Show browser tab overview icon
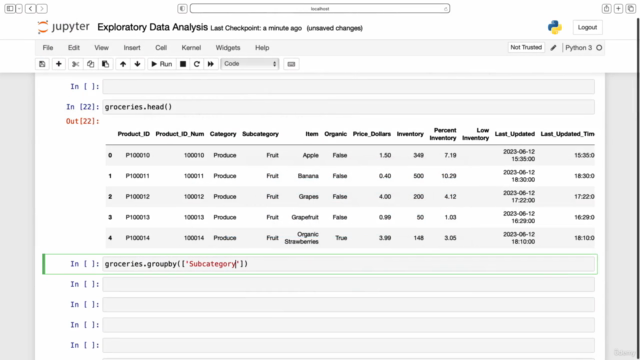This screenshot has height=360, width=640. pyautogui.click(x=631, y=8)
